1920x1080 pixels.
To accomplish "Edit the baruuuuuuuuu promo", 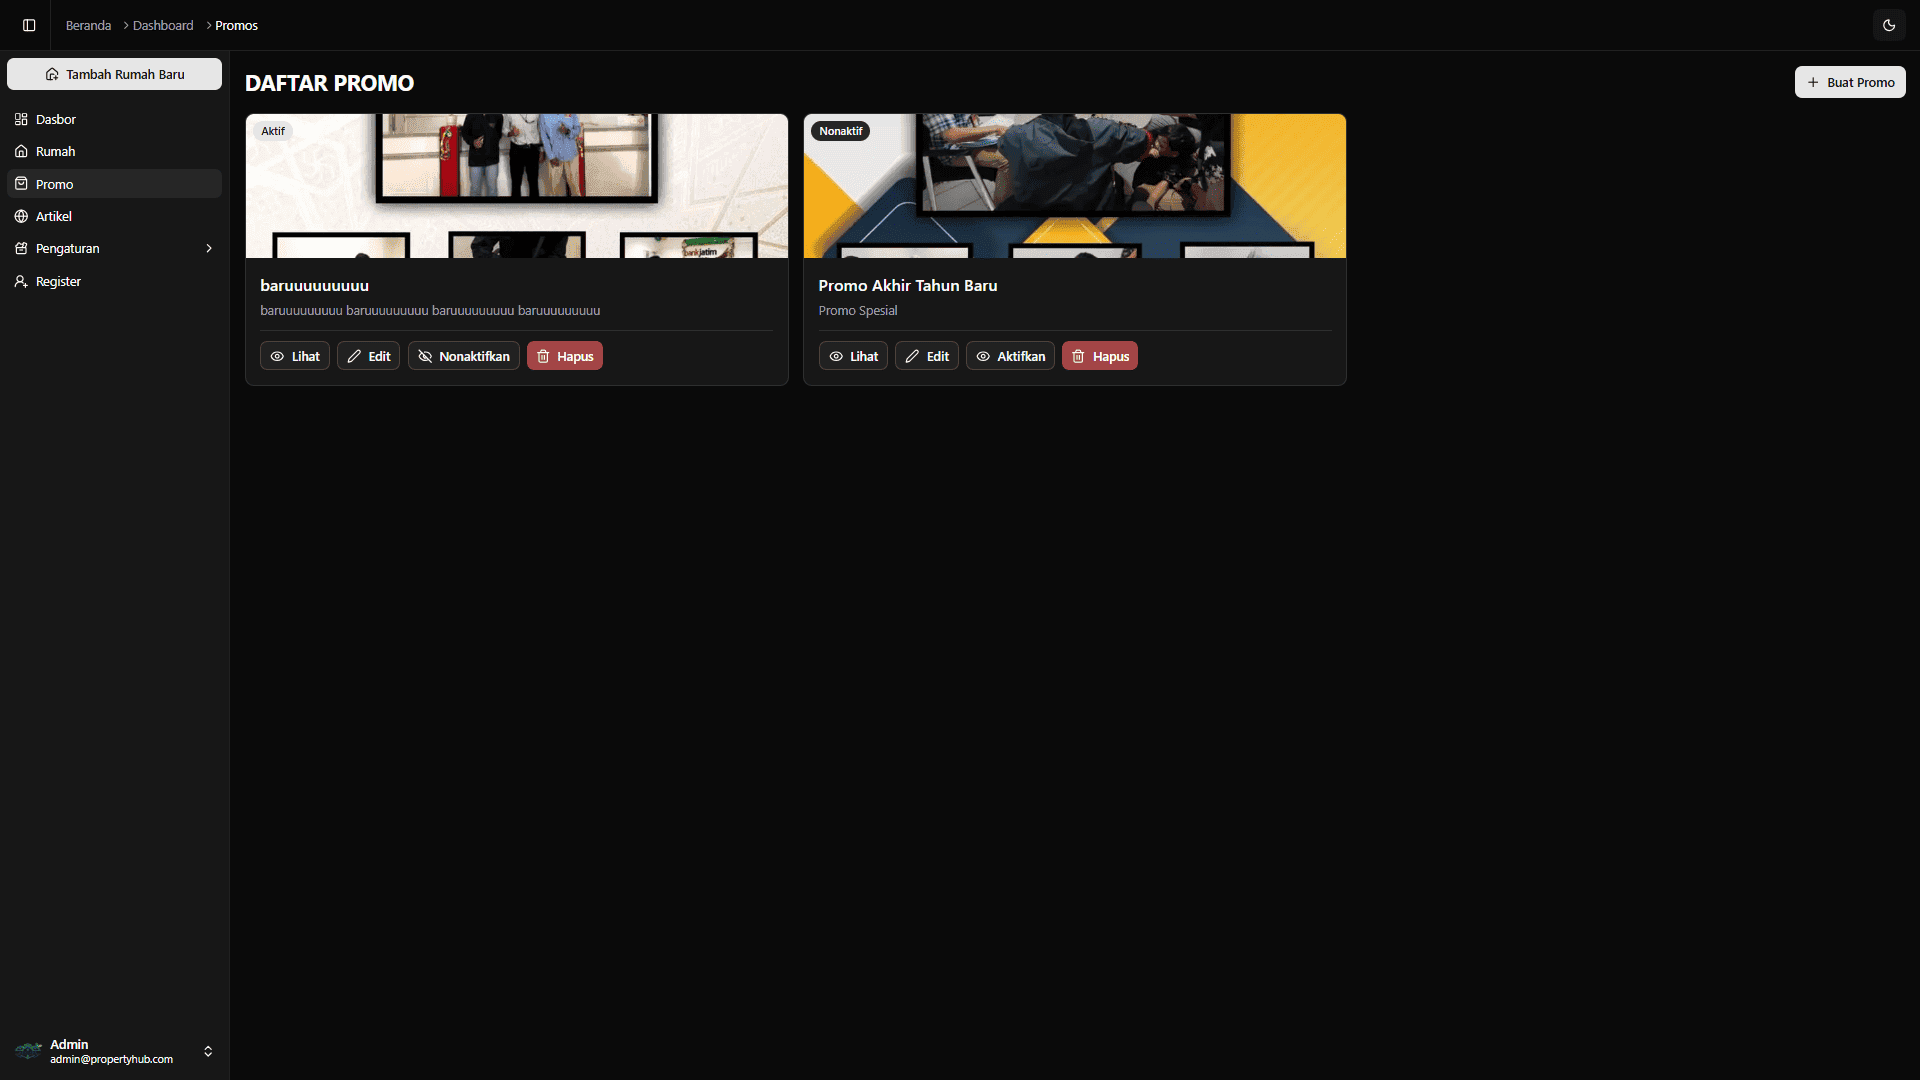I will pos(368,356).
